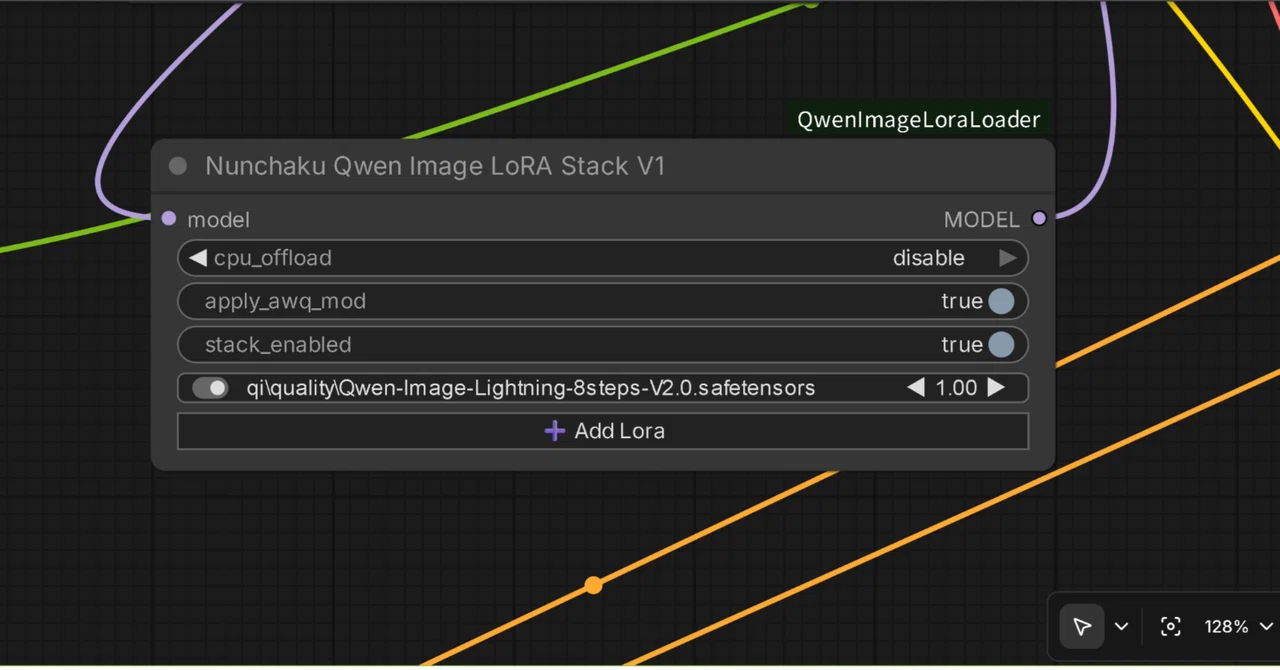This screenshot has width=1280, height=670.
Task: Collapse node via gray dot in title
Action: [178, 166]
